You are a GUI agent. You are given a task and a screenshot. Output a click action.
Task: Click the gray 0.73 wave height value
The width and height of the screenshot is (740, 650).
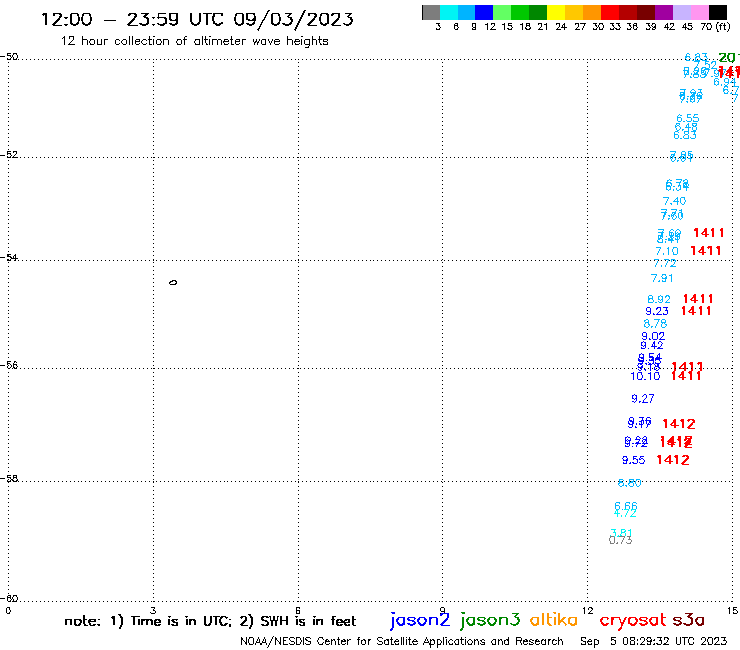621,540
